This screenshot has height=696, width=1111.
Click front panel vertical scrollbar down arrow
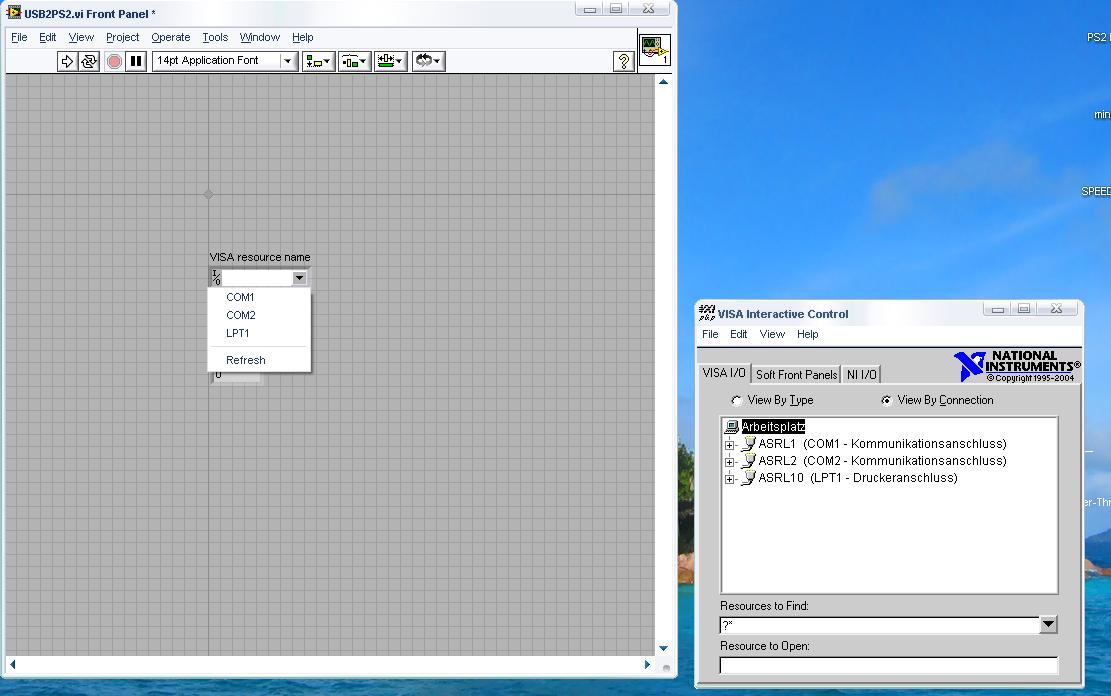point(663,648)
